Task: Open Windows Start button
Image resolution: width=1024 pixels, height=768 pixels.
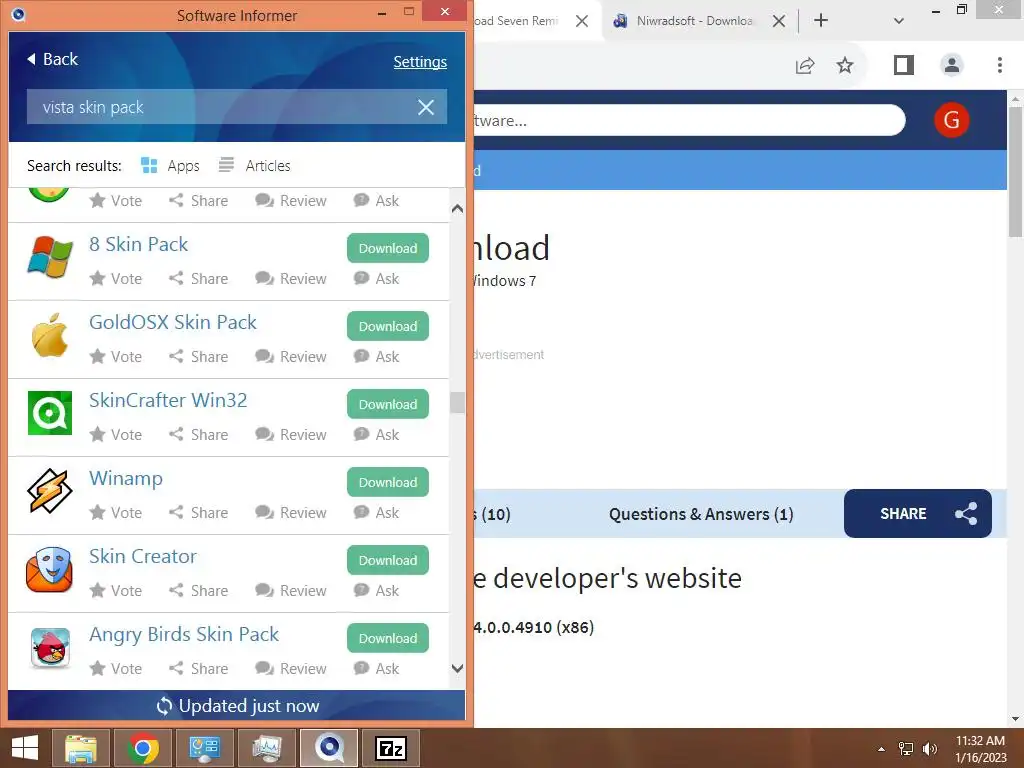Action: coord(25,748)
